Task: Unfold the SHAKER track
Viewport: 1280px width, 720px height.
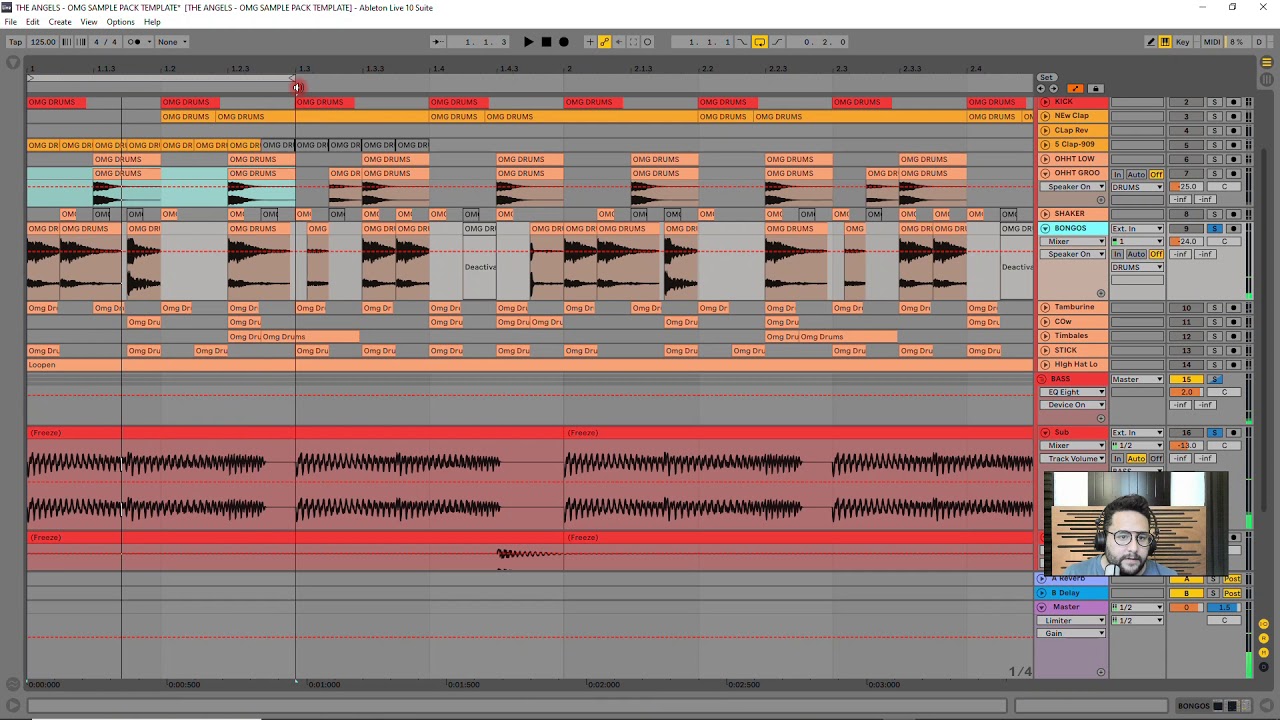Action: click(x=1045, y=214)
